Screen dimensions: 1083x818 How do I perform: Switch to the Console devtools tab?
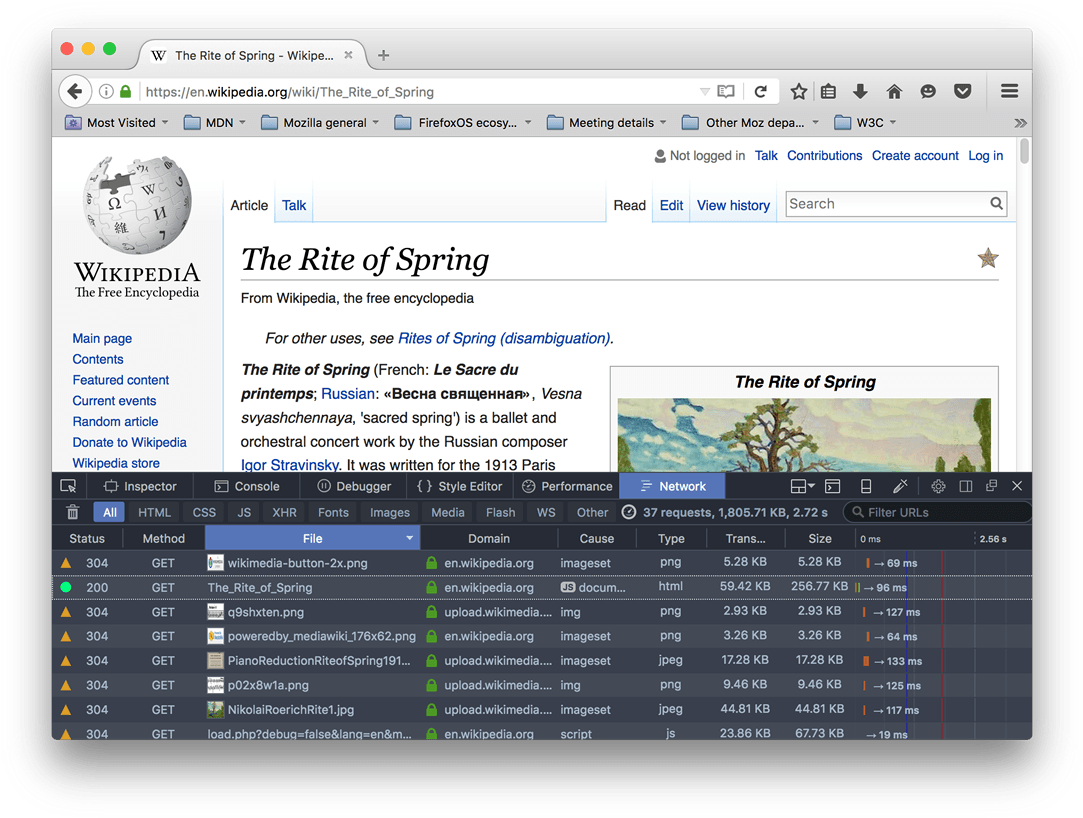[x=246, y=486]
